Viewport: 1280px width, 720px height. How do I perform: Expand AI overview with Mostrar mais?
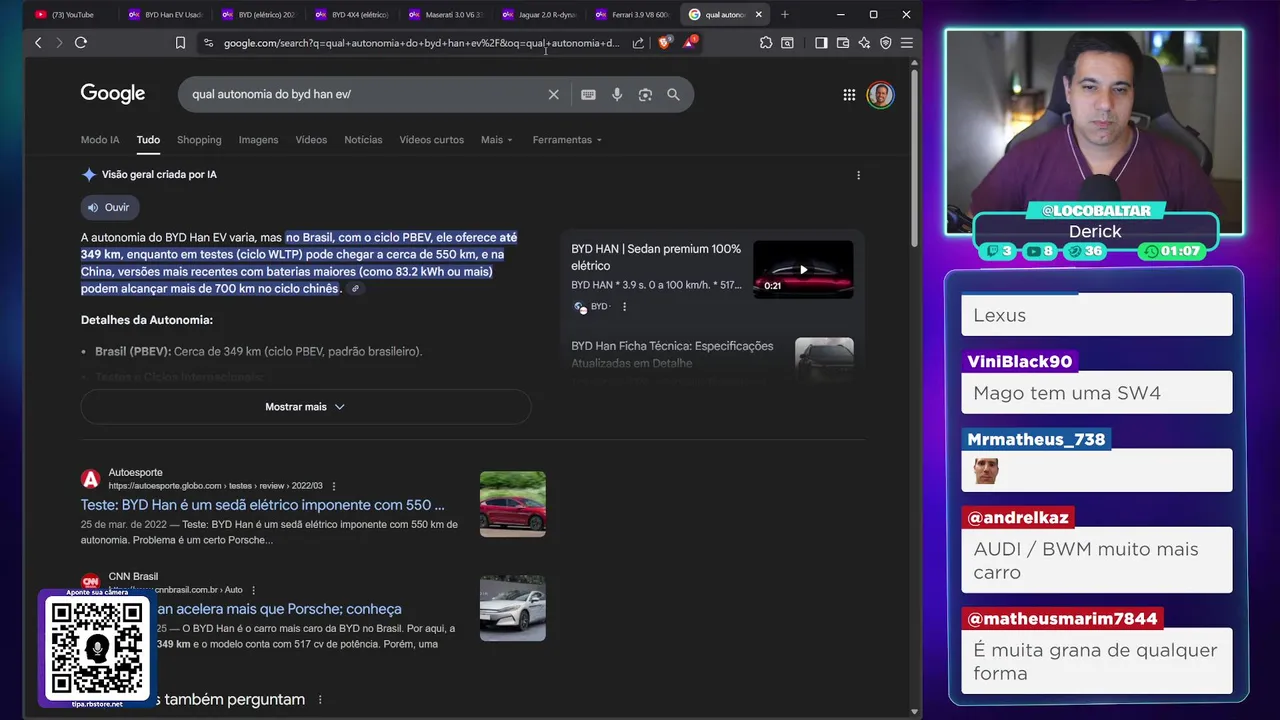click(305, 407)
